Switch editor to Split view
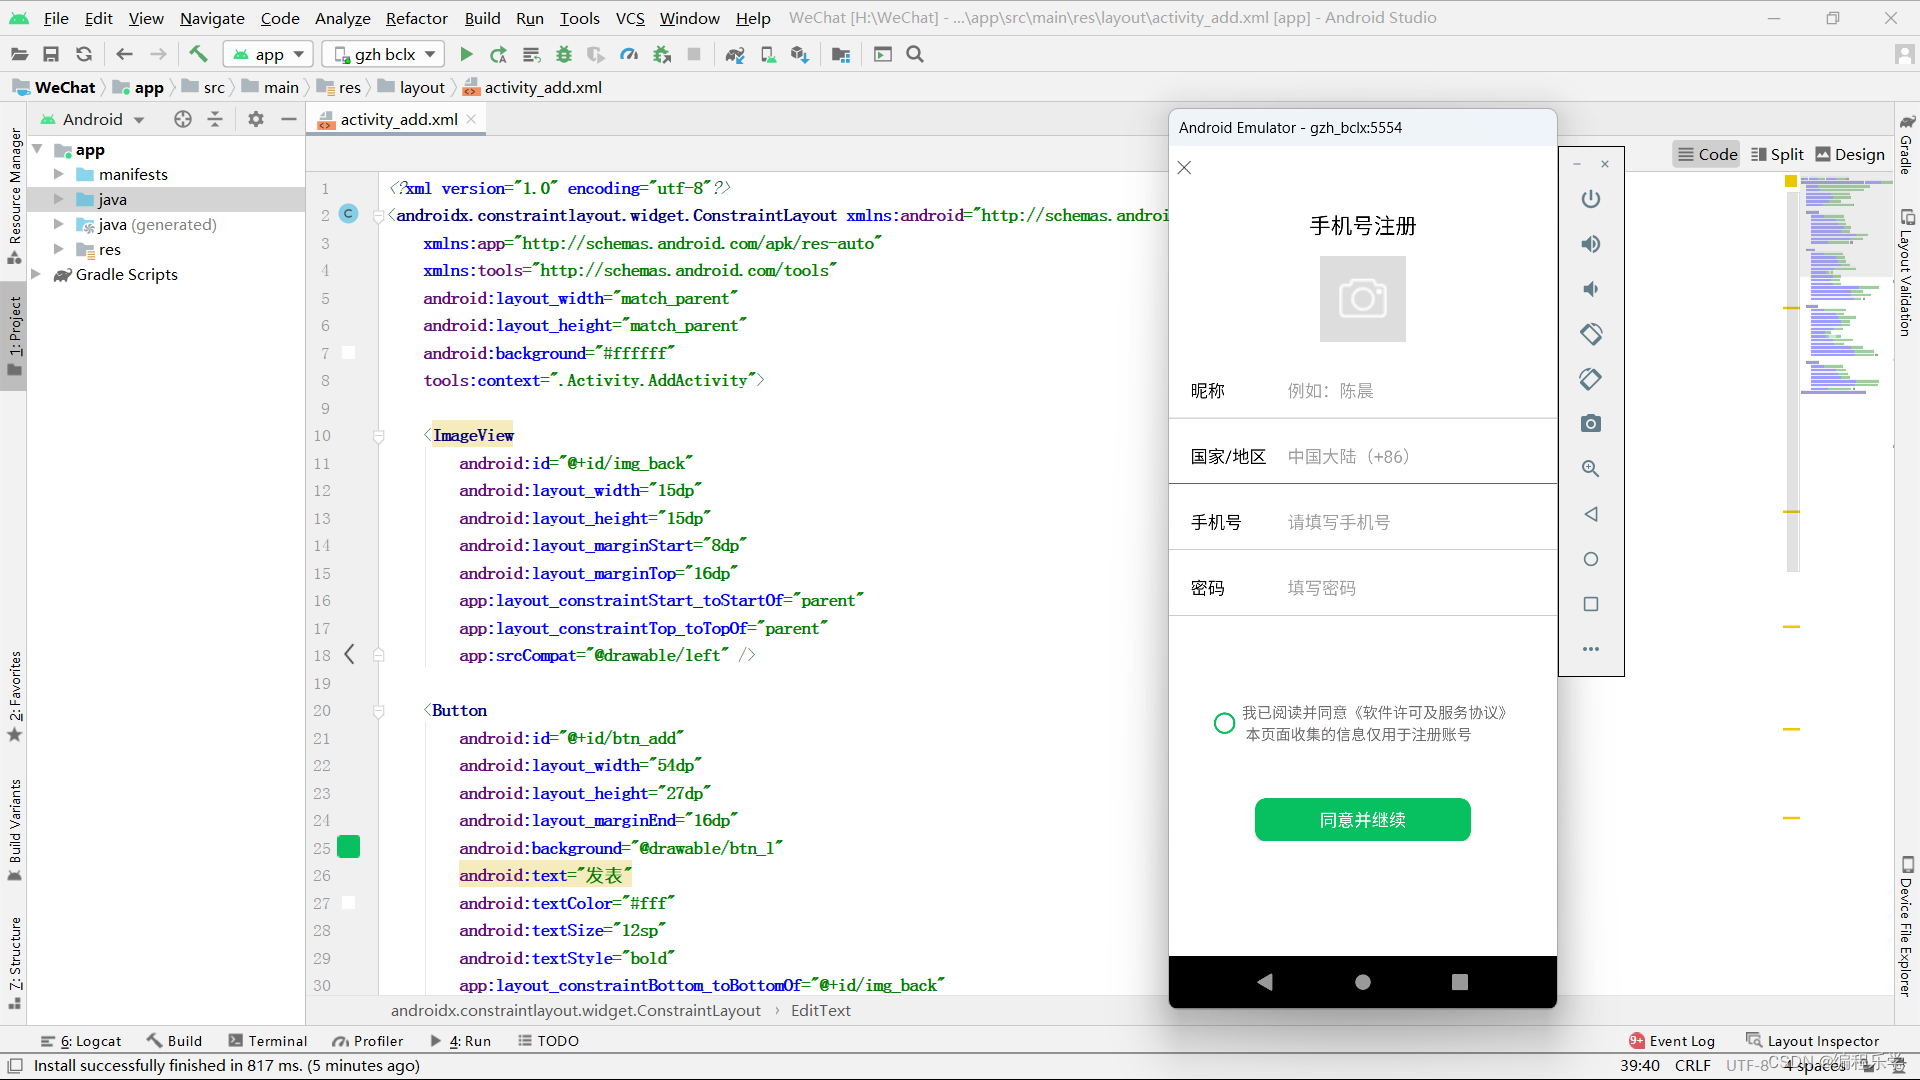 1777,154
